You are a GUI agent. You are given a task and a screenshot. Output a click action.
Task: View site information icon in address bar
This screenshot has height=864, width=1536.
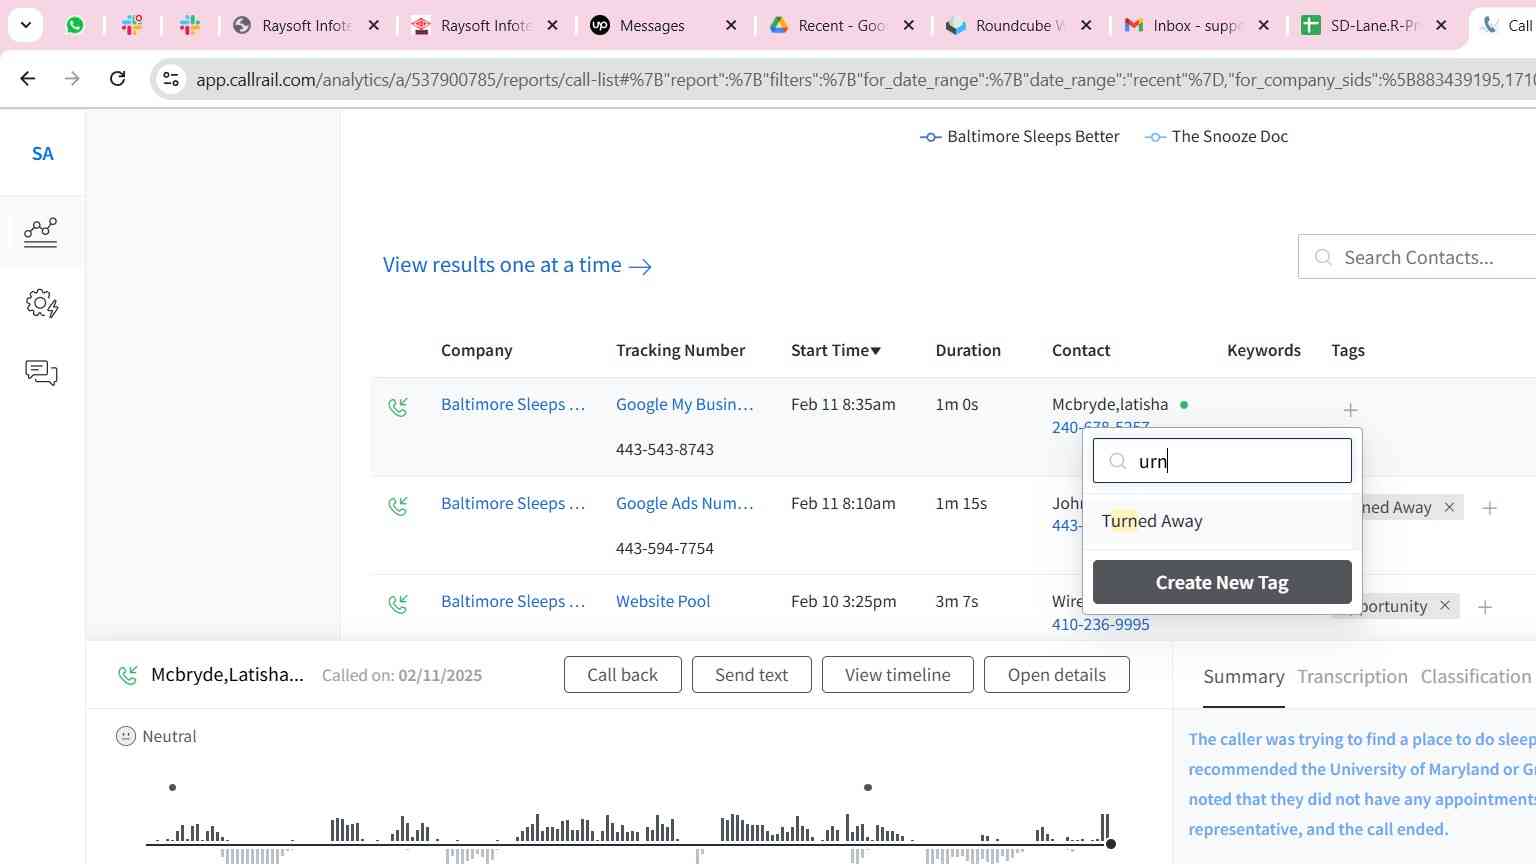point(171,79)
